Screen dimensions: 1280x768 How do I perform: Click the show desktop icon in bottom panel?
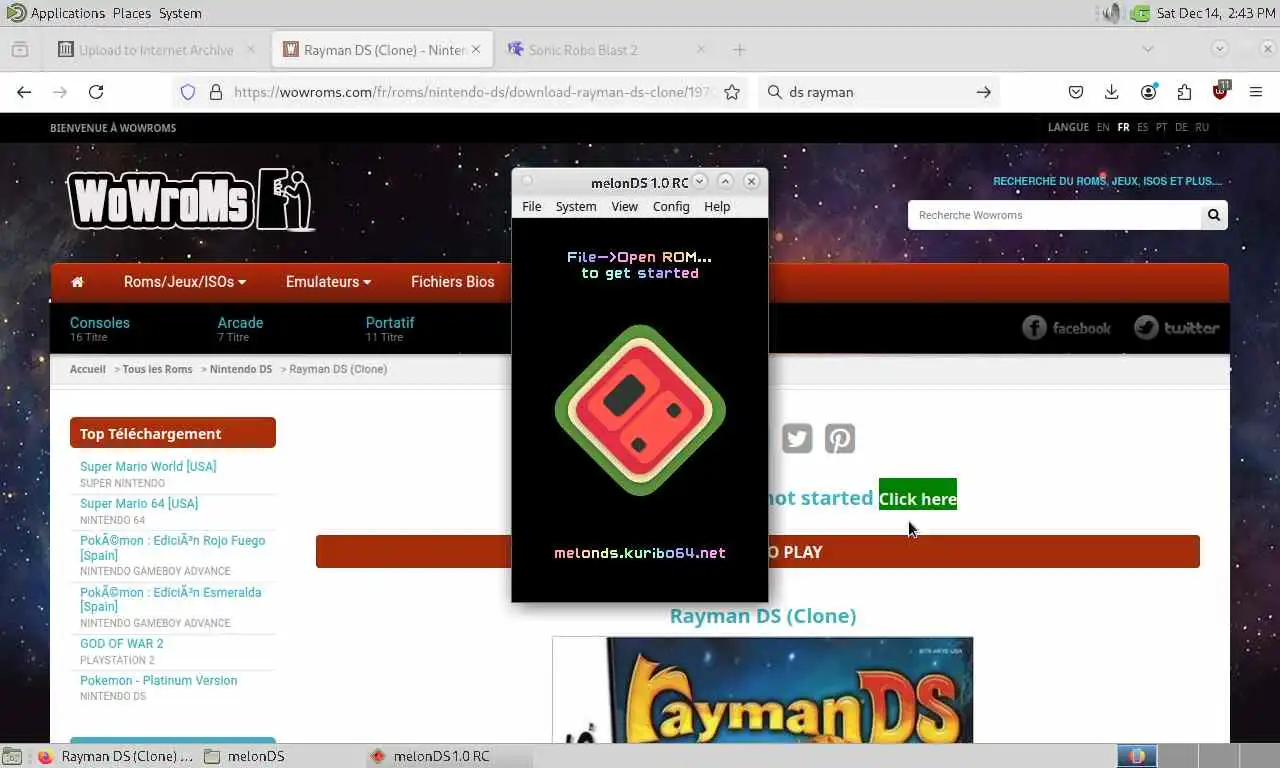(x=12, y=757)
